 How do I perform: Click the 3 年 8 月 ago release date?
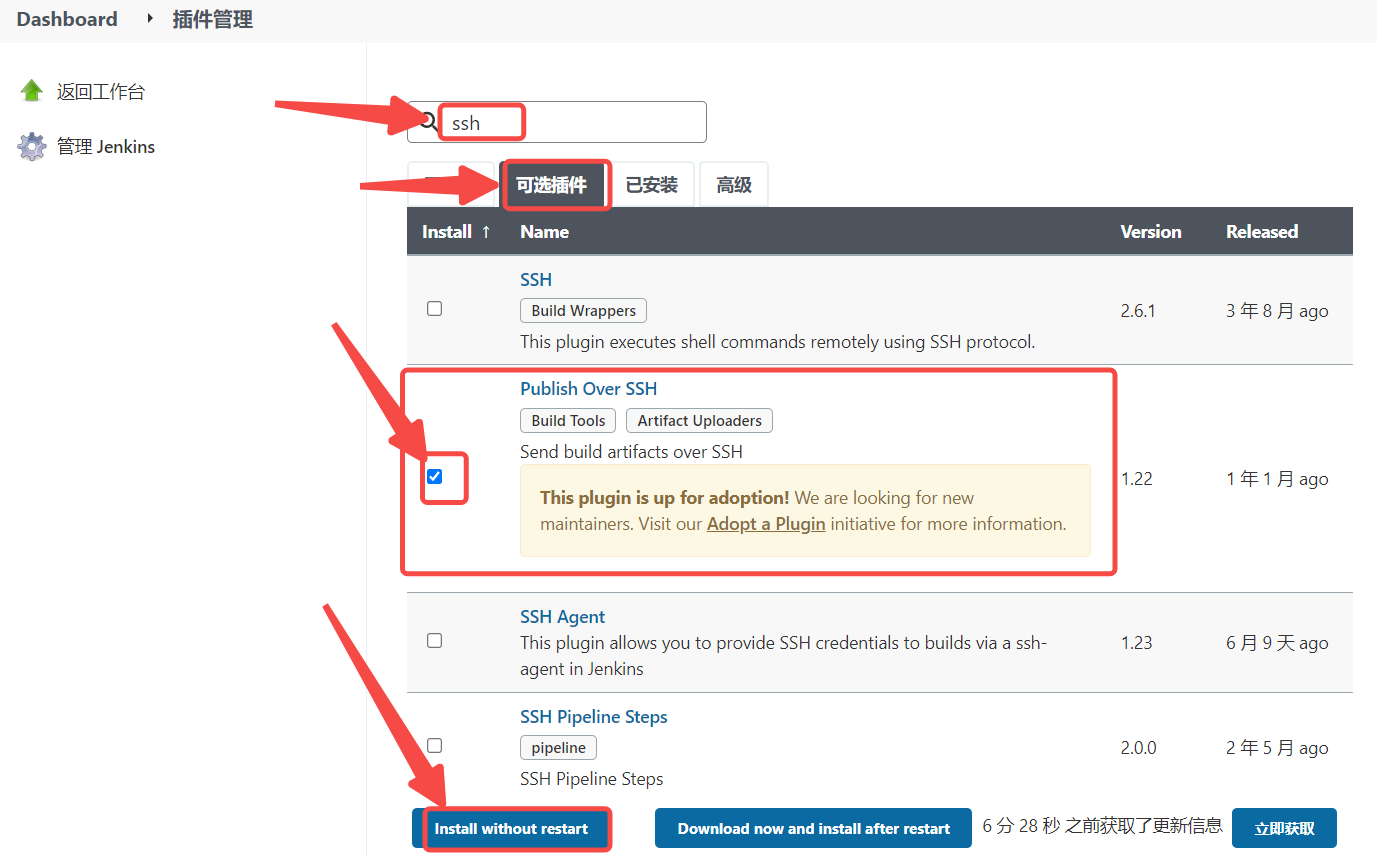click(x=1277, y=311)
